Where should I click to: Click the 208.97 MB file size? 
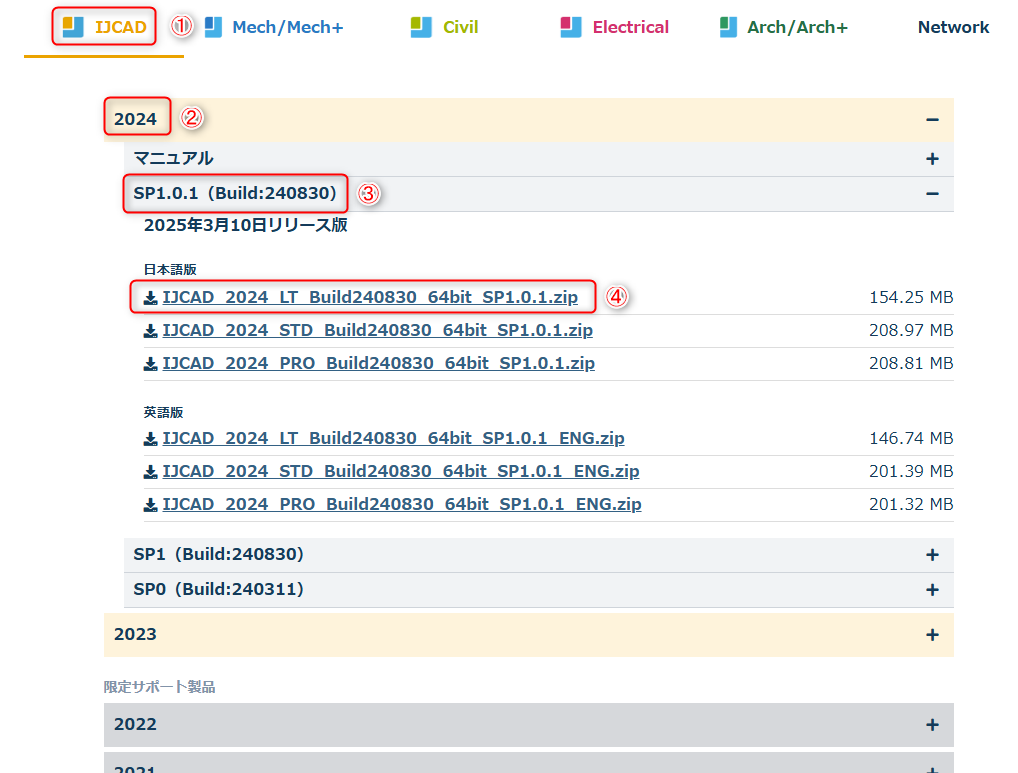point(911,330)
